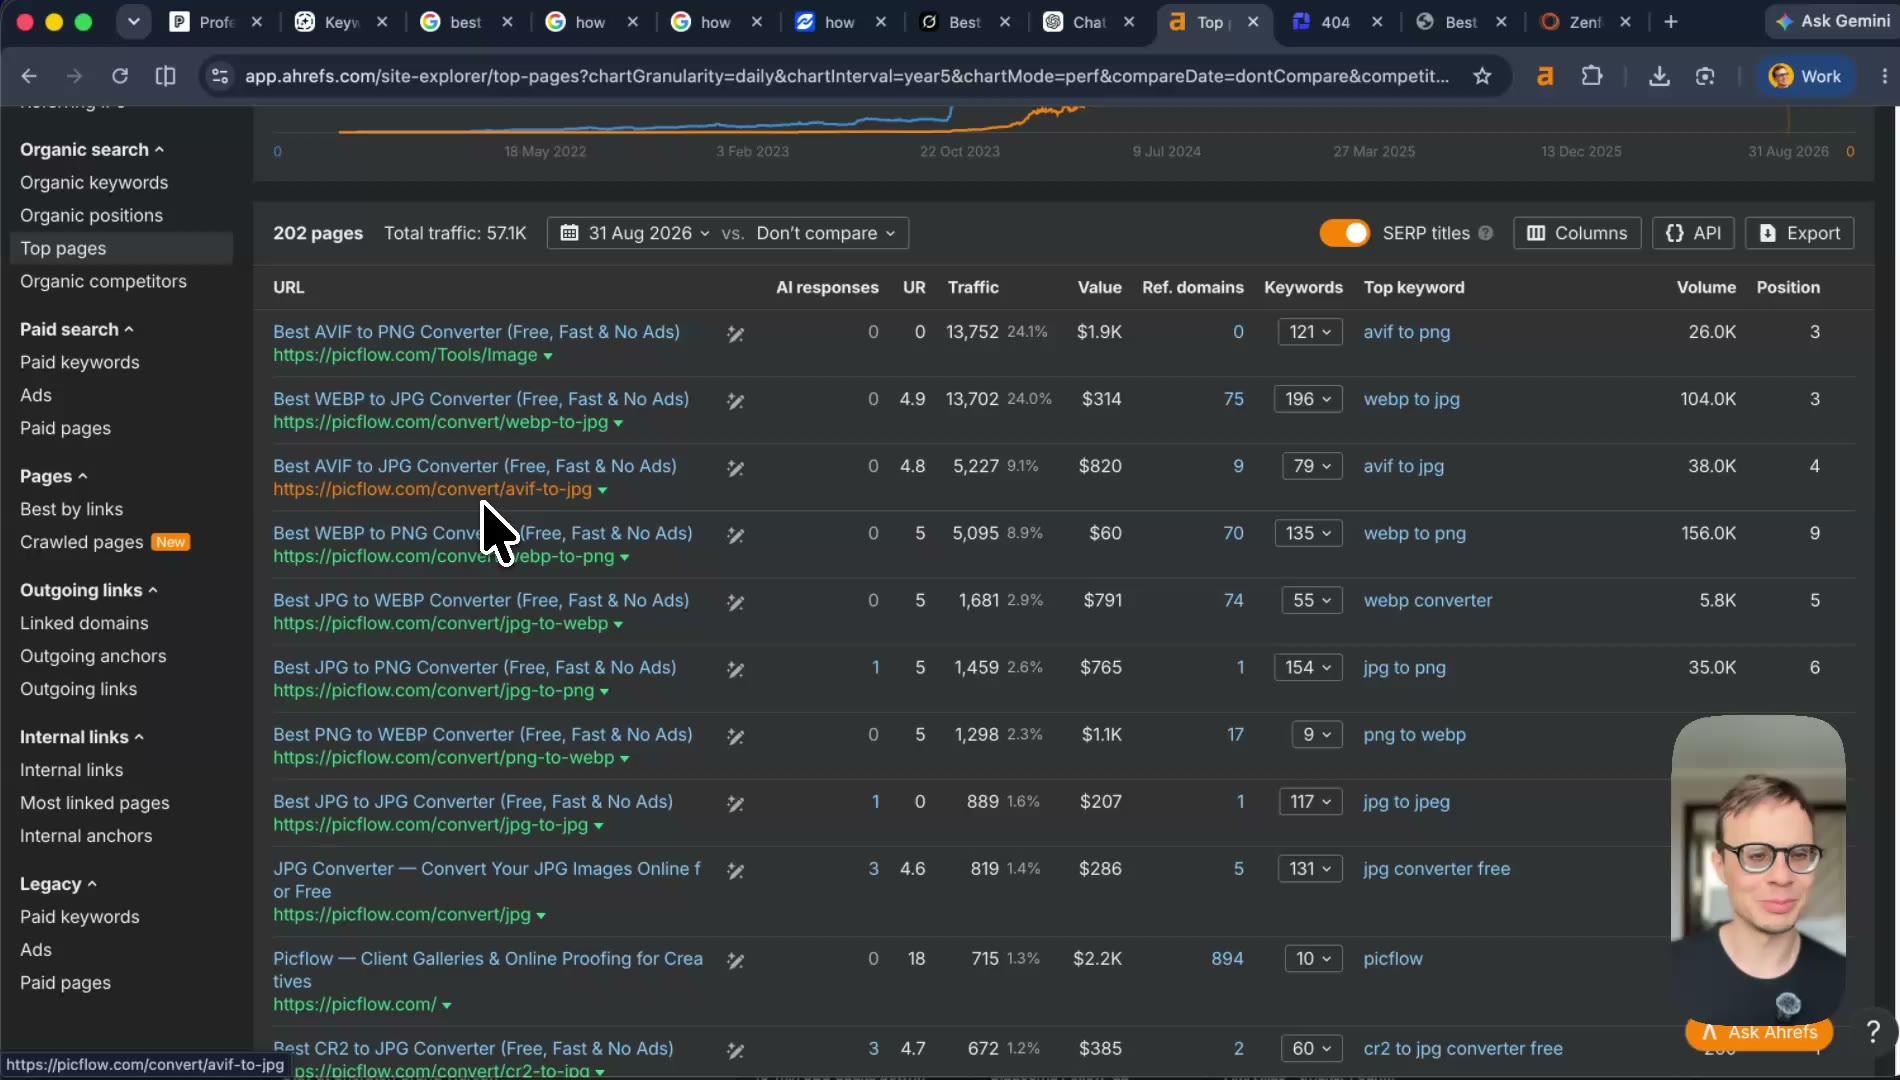Switch to the Chat browser tab

tap(1088, 22)
